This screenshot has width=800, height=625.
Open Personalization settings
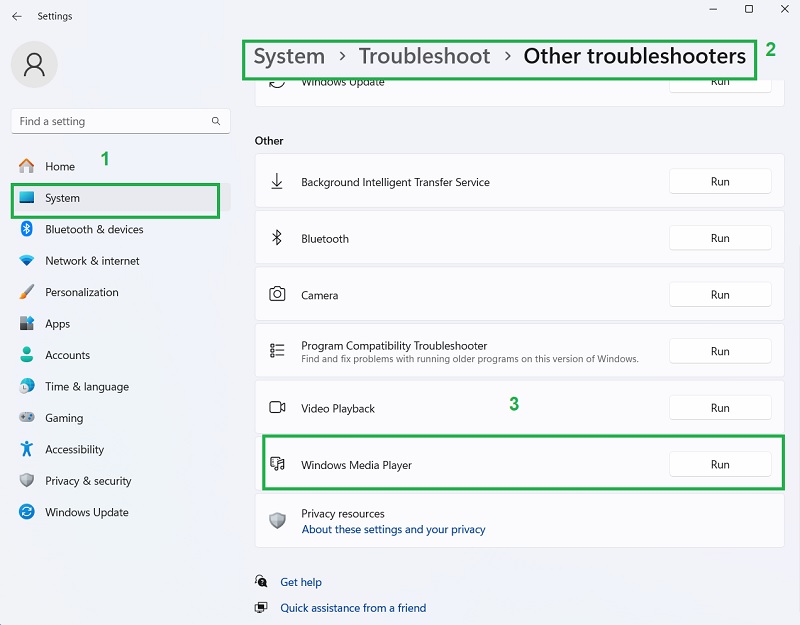coord(120,292)
